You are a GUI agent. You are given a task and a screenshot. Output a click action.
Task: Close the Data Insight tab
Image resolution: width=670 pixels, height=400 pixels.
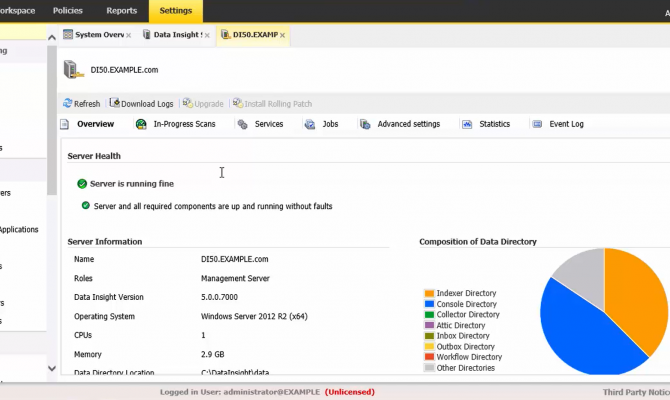point(207,35)
